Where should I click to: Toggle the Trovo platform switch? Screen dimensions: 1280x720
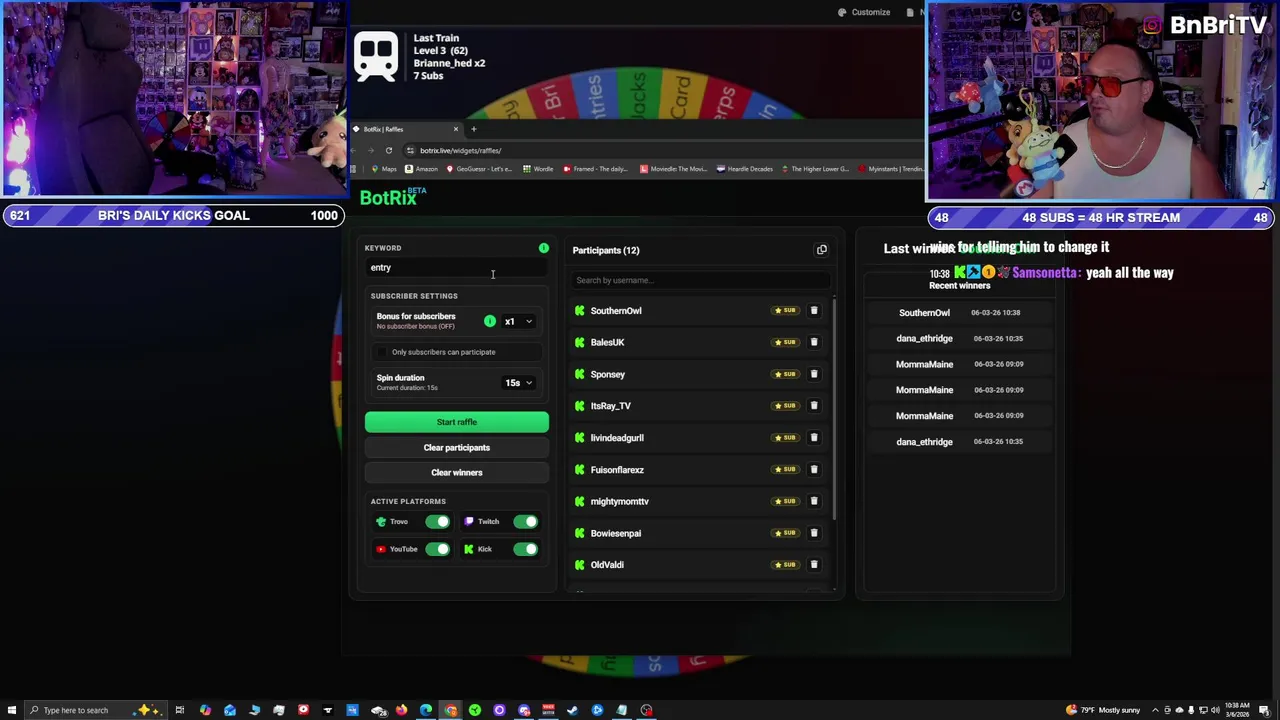(x=437, y=522)
